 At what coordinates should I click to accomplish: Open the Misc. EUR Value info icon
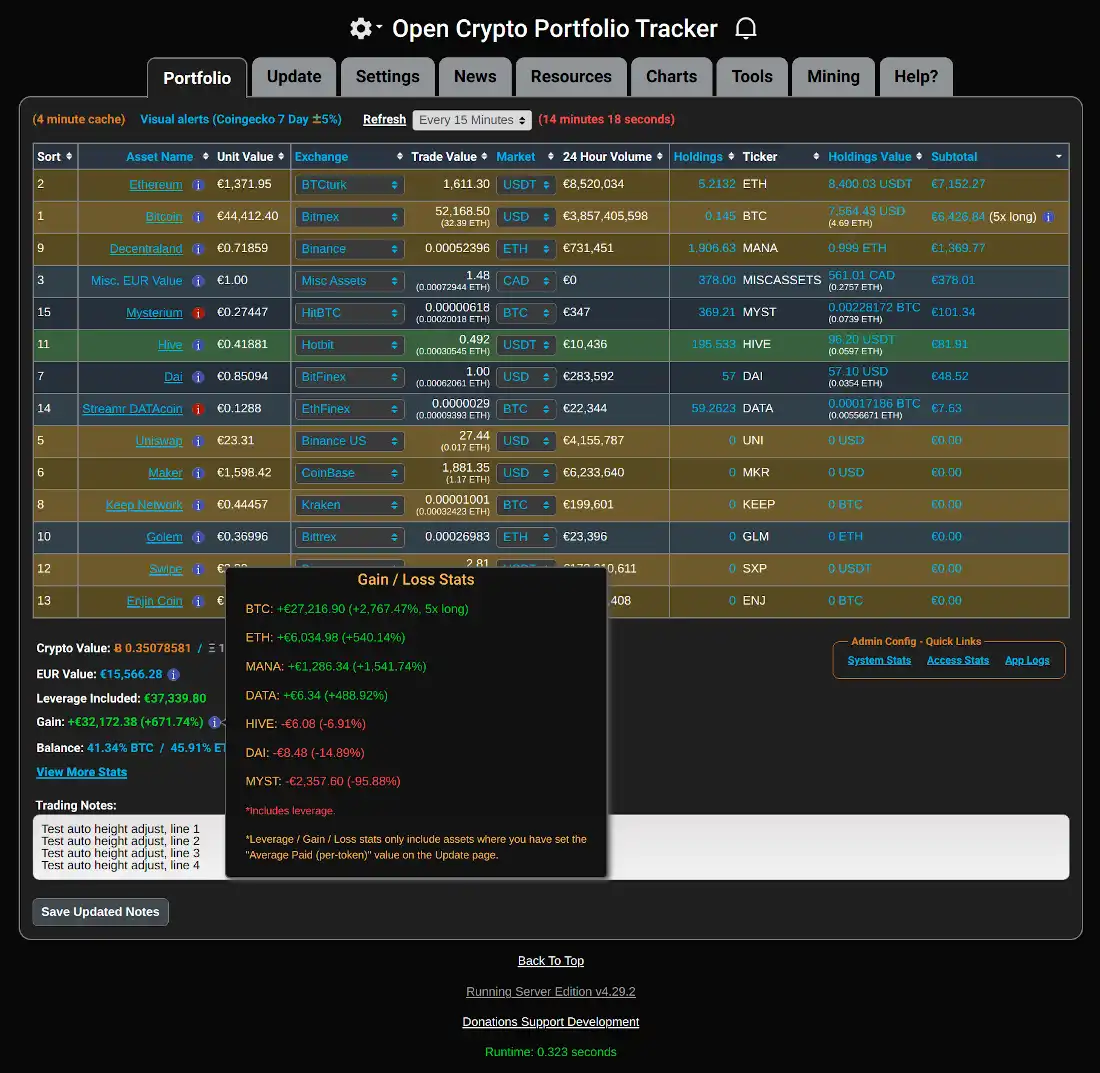tap(199, 281)
